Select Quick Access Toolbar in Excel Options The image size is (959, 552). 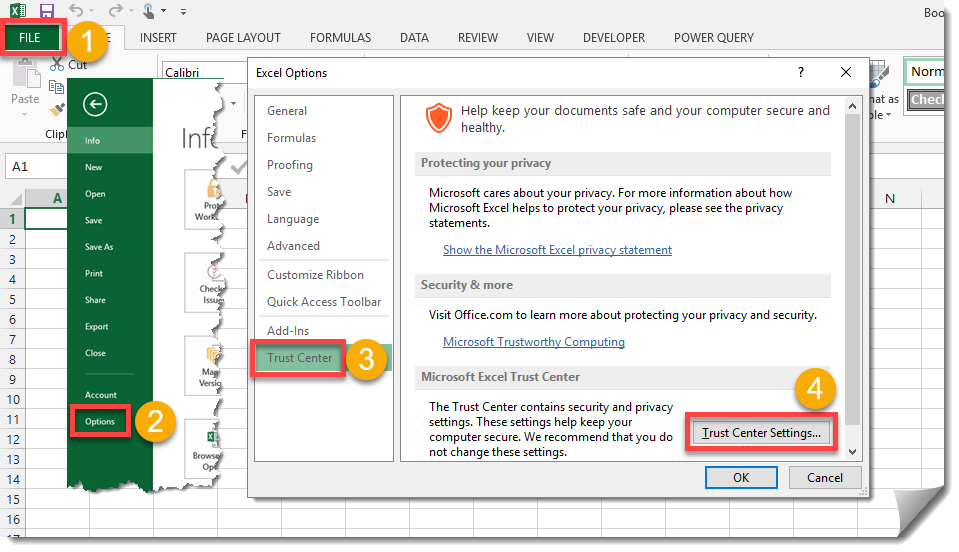click(x=324, y=302)
